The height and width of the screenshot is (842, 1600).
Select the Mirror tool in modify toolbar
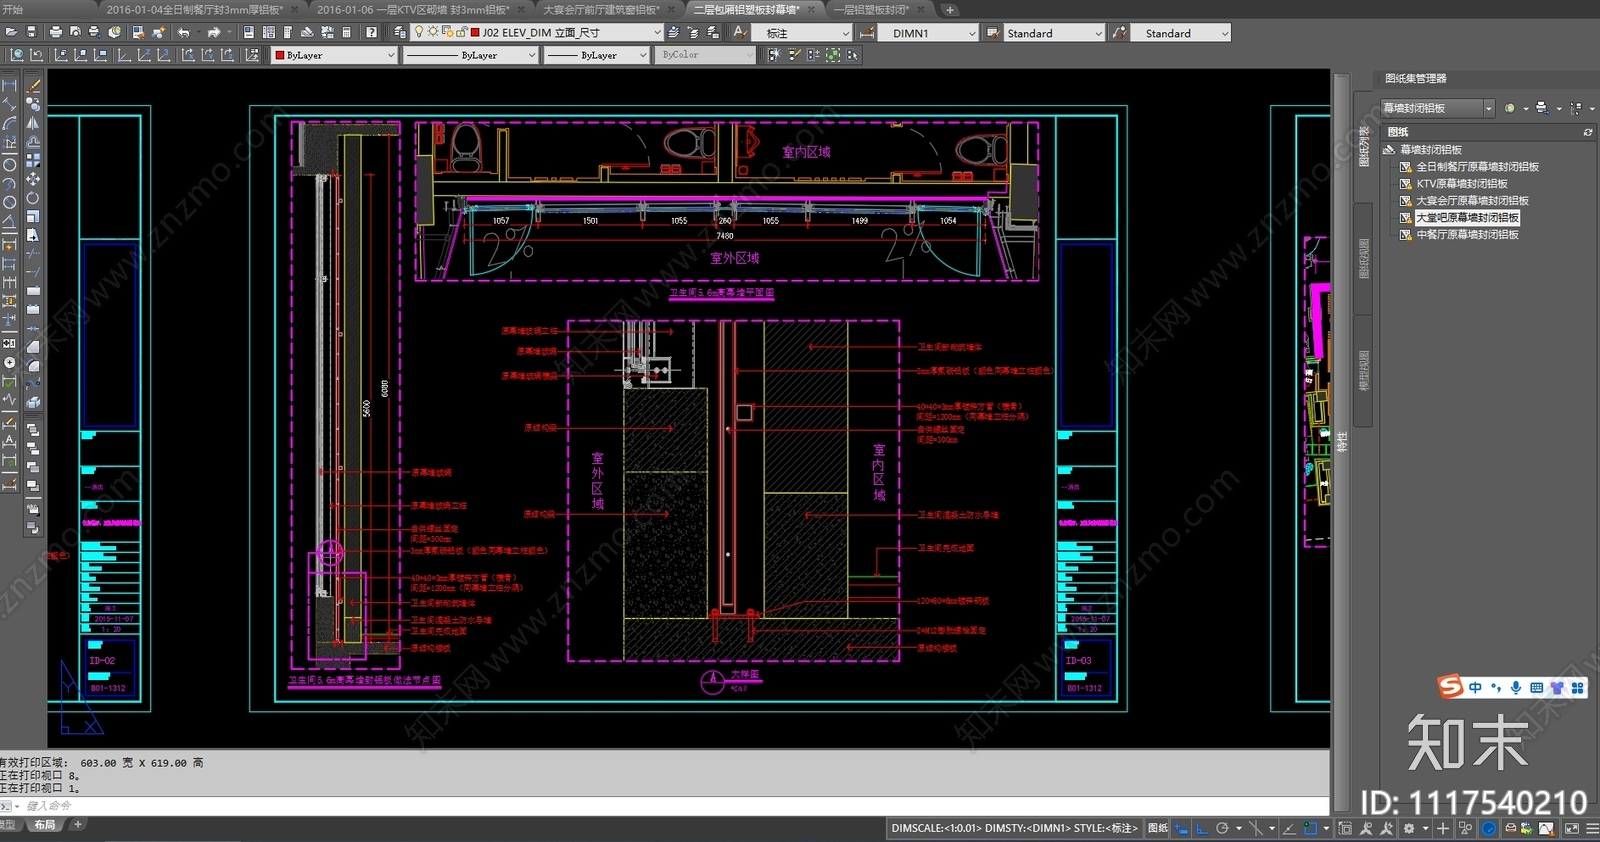coord(33,123)
